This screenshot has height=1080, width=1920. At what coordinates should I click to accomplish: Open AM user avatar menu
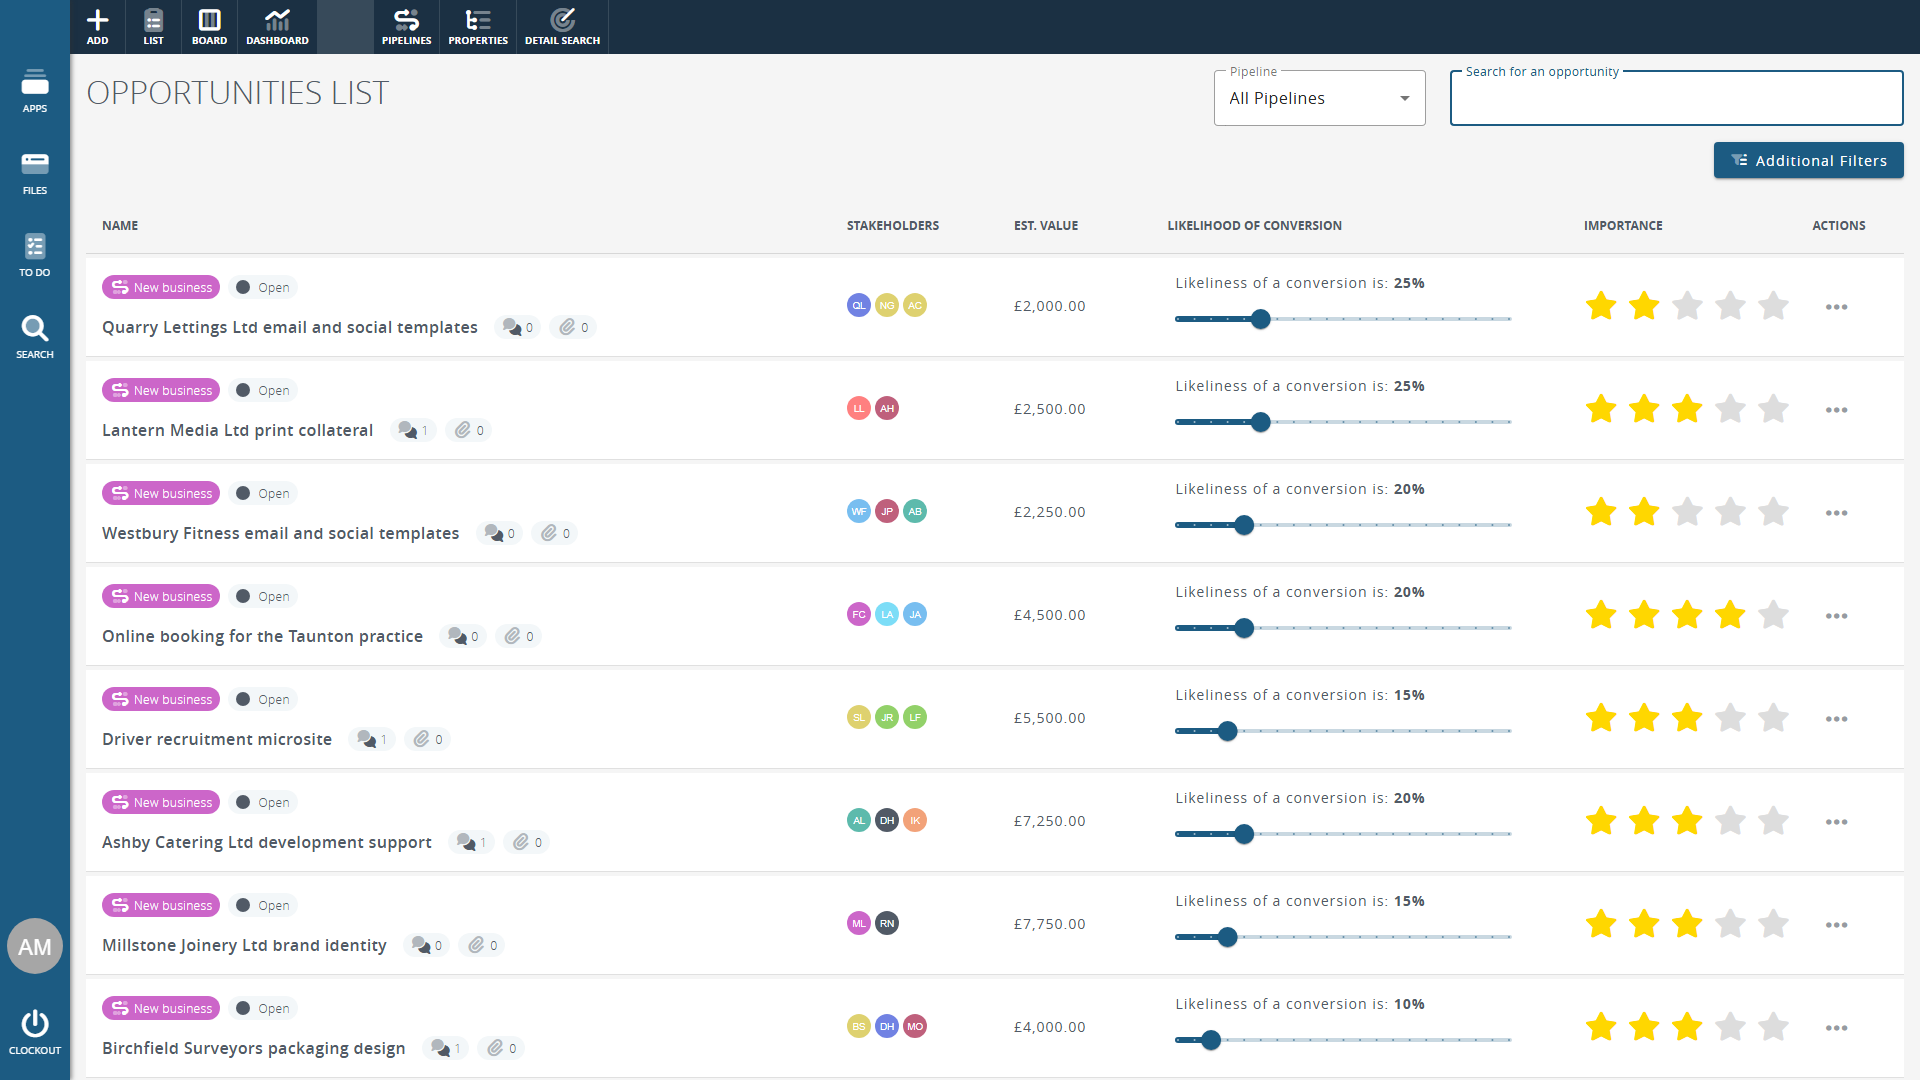click(x=35, y=946)
